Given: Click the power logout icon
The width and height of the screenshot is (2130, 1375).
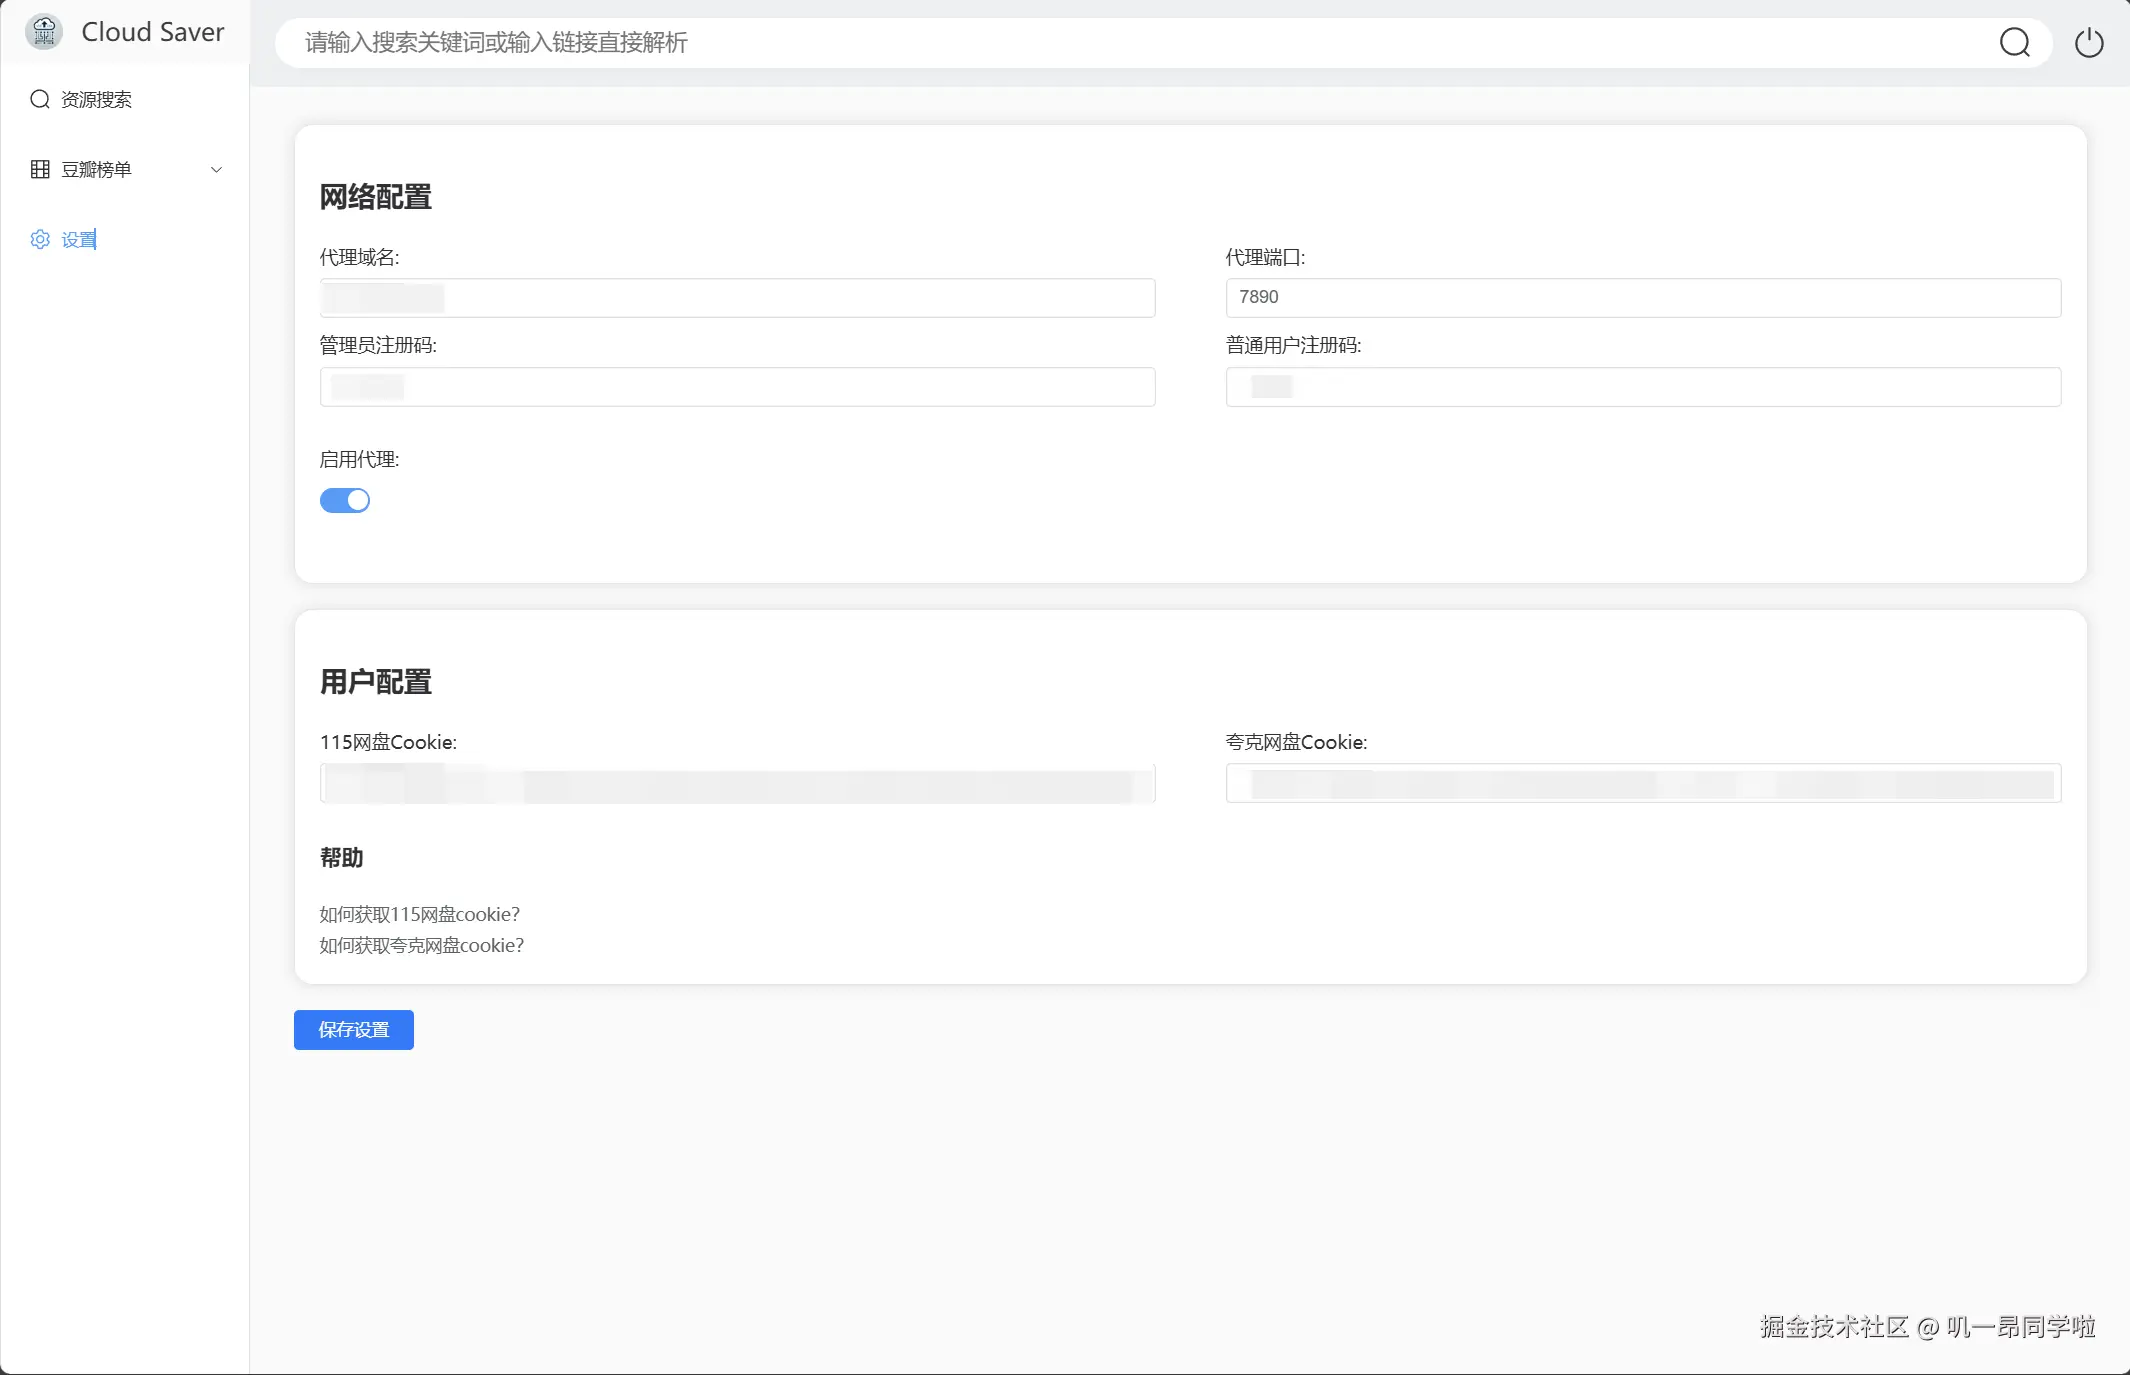Looking at the screenshot, I should (2088, 43).
